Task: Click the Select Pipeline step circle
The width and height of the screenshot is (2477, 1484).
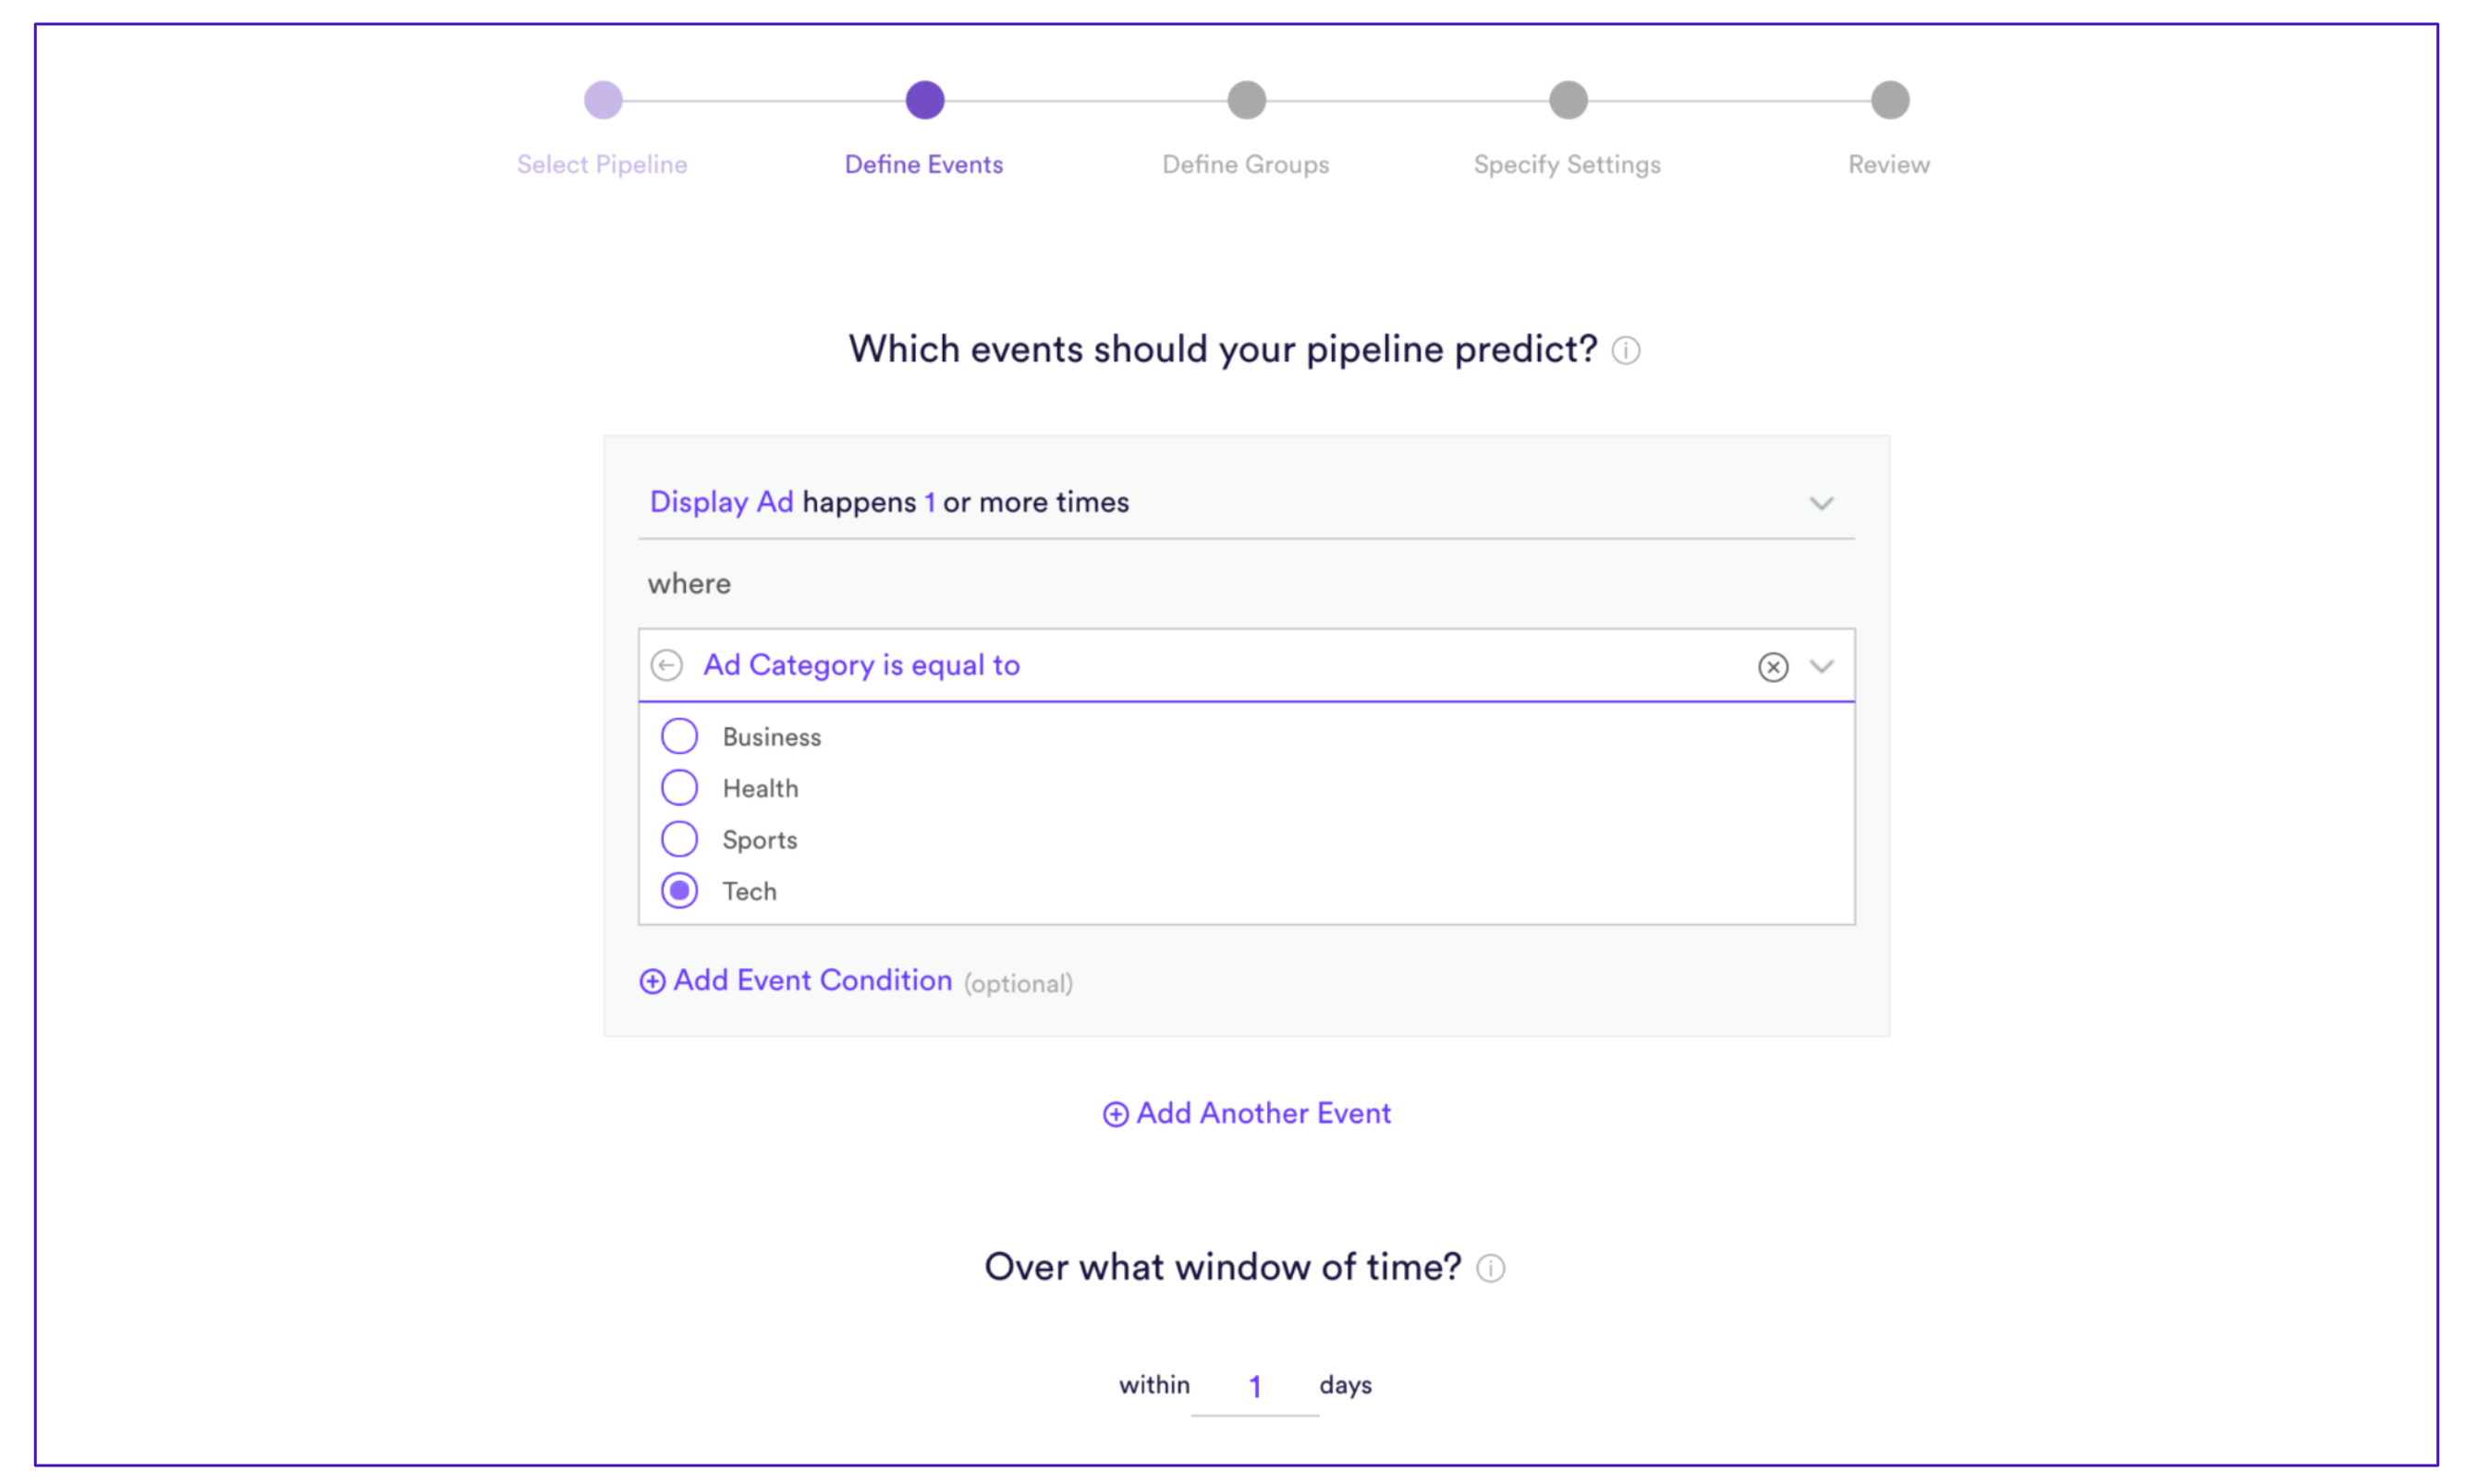Action: [603, 100]
